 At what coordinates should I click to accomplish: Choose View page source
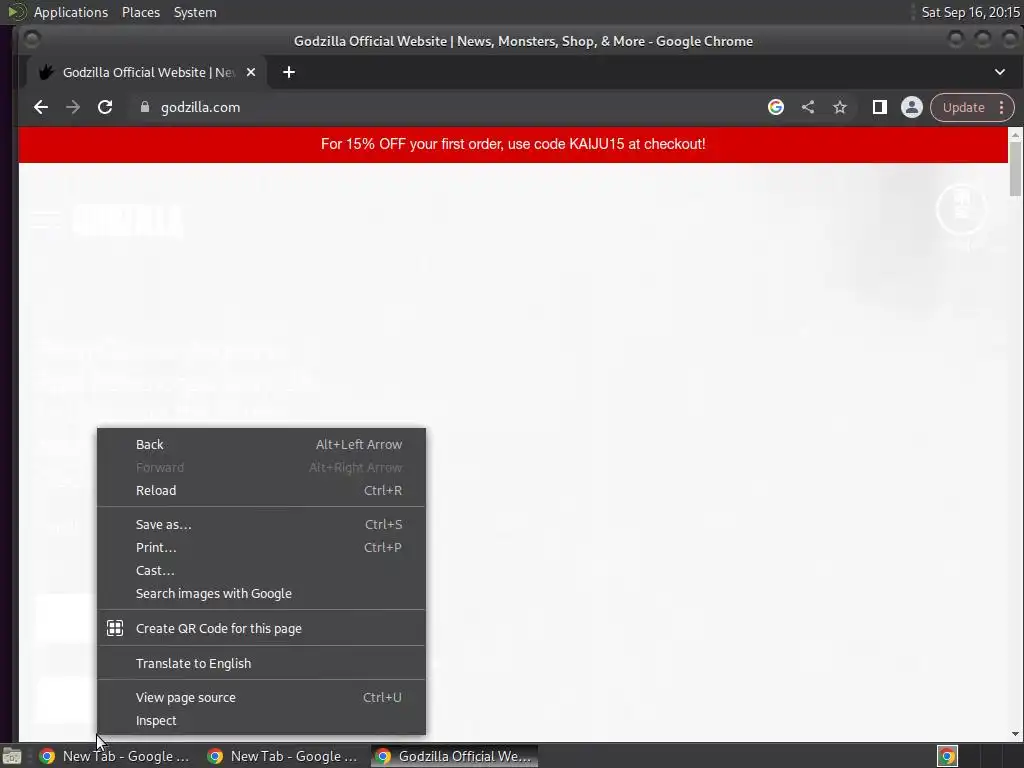coord(261,697)
